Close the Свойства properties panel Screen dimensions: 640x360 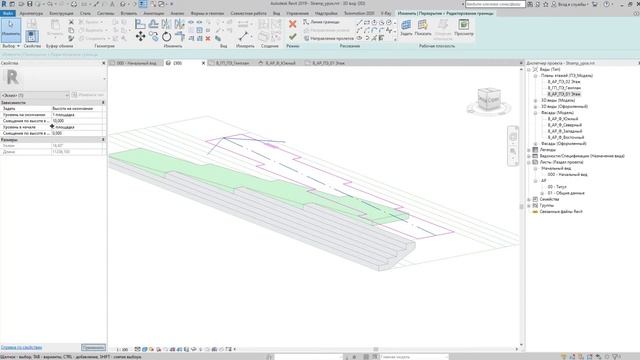[103, 63]
